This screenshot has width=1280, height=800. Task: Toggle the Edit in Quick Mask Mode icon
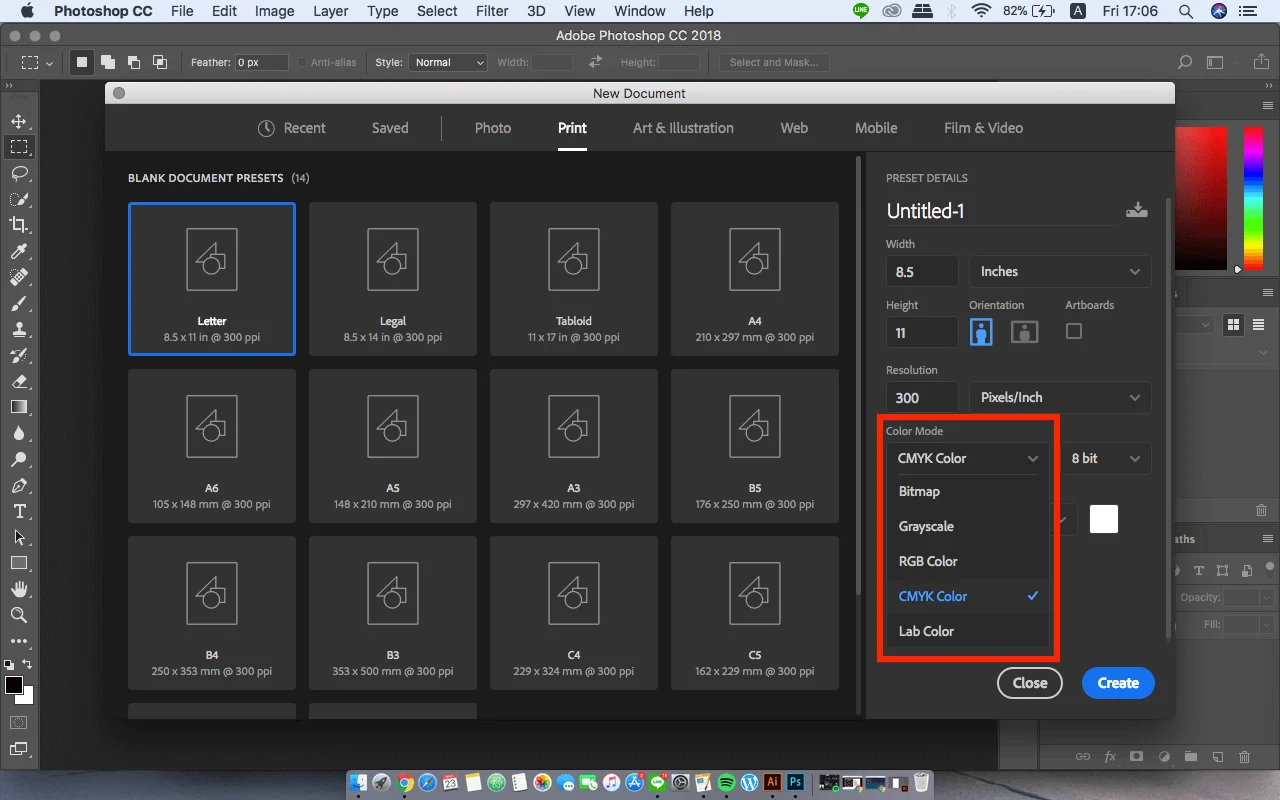(x=18, y=721)
